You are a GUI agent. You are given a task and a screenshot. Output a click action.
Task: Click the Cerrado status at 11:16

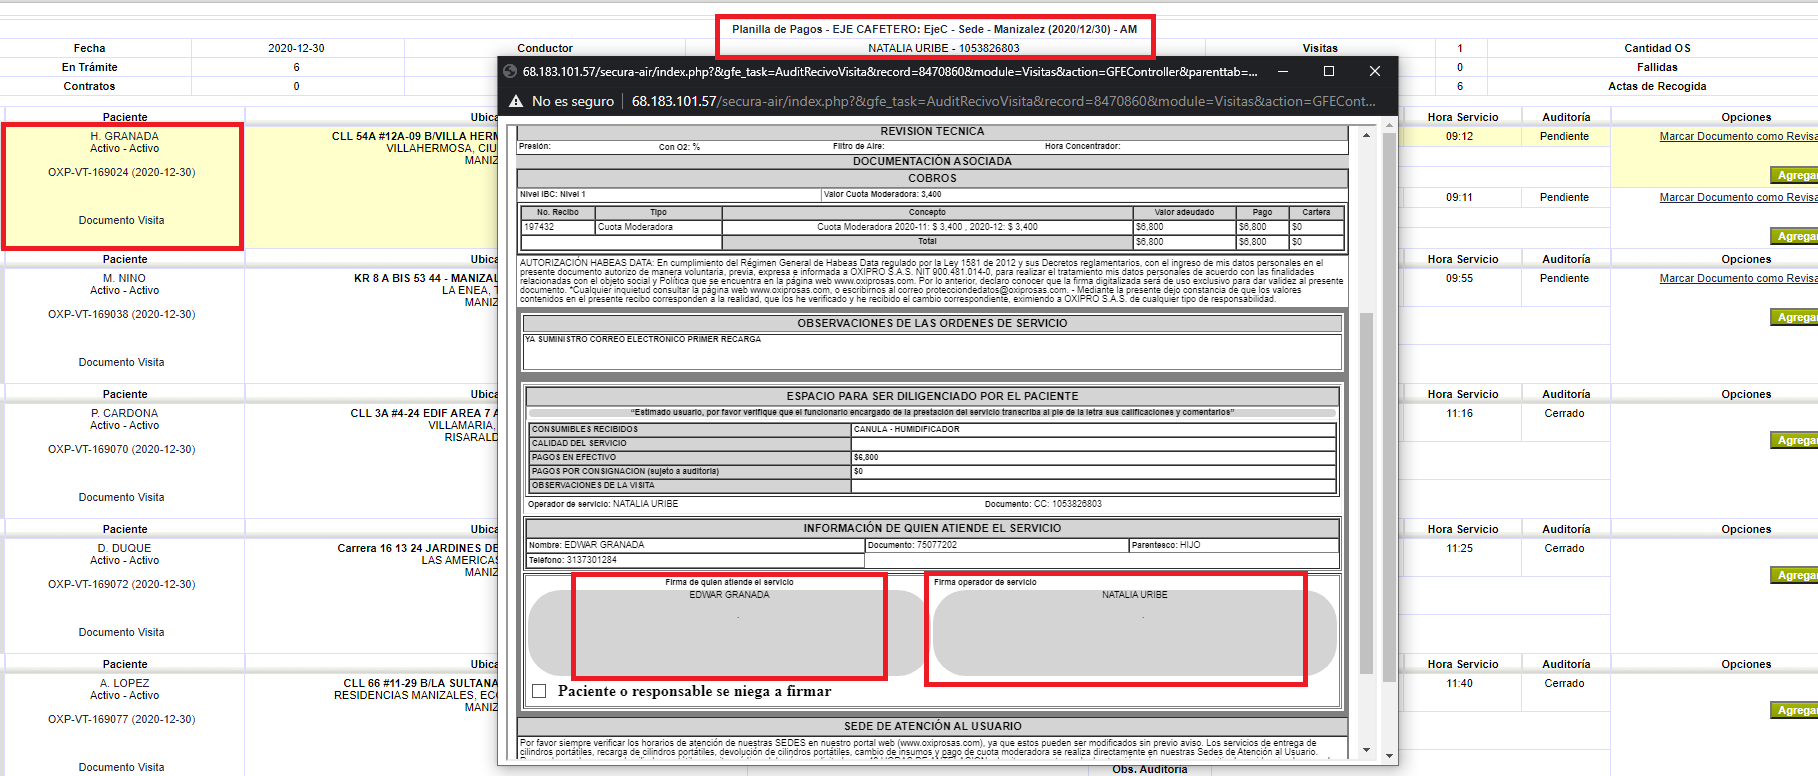[1564, 413]
